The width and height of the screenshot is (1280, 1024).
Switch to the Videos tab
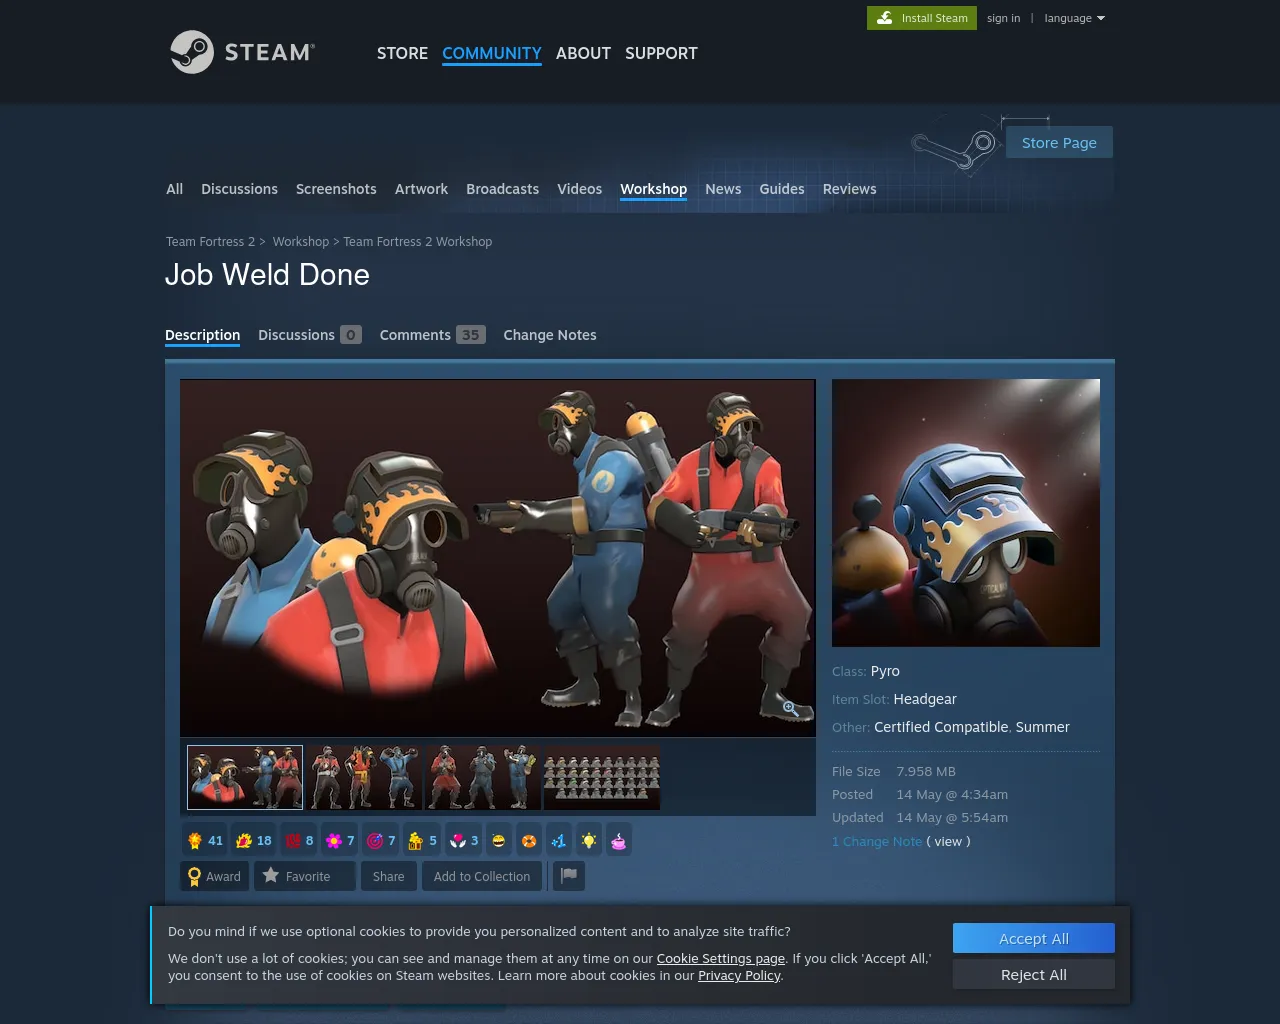coord(579,189)
